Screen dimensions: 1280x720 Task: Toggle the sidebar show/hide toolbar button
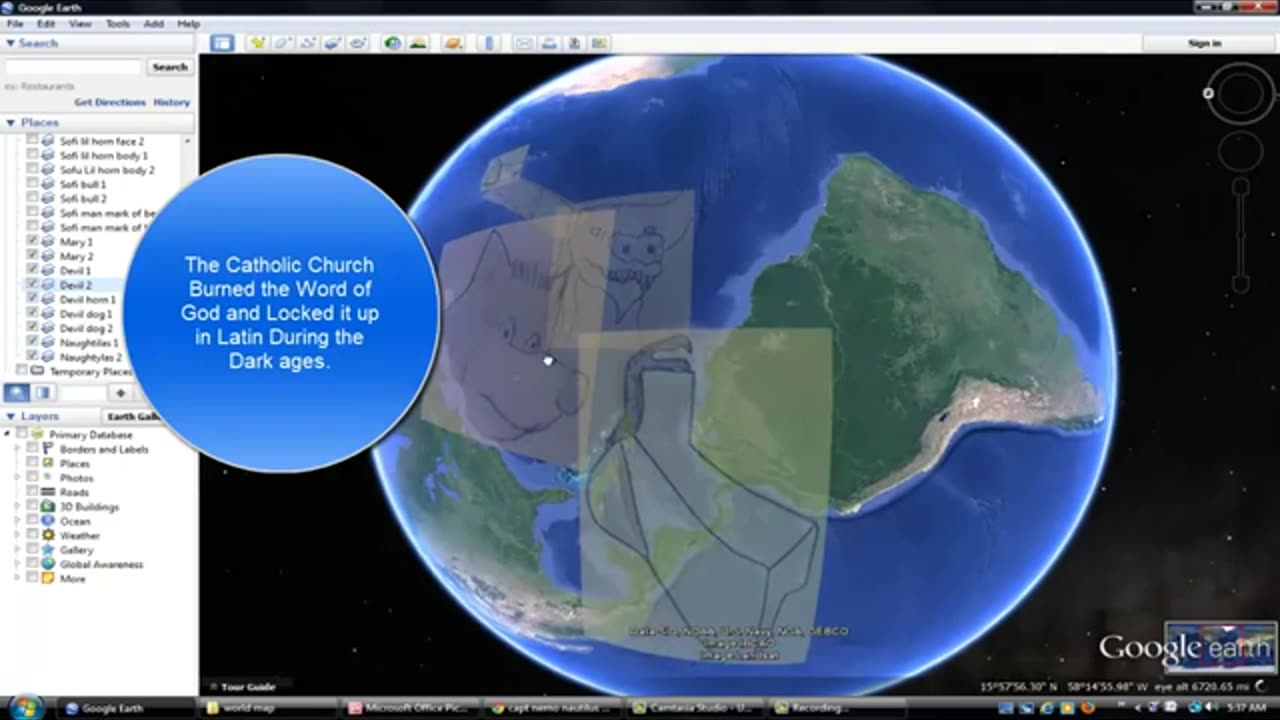click(x=221, y=43)
